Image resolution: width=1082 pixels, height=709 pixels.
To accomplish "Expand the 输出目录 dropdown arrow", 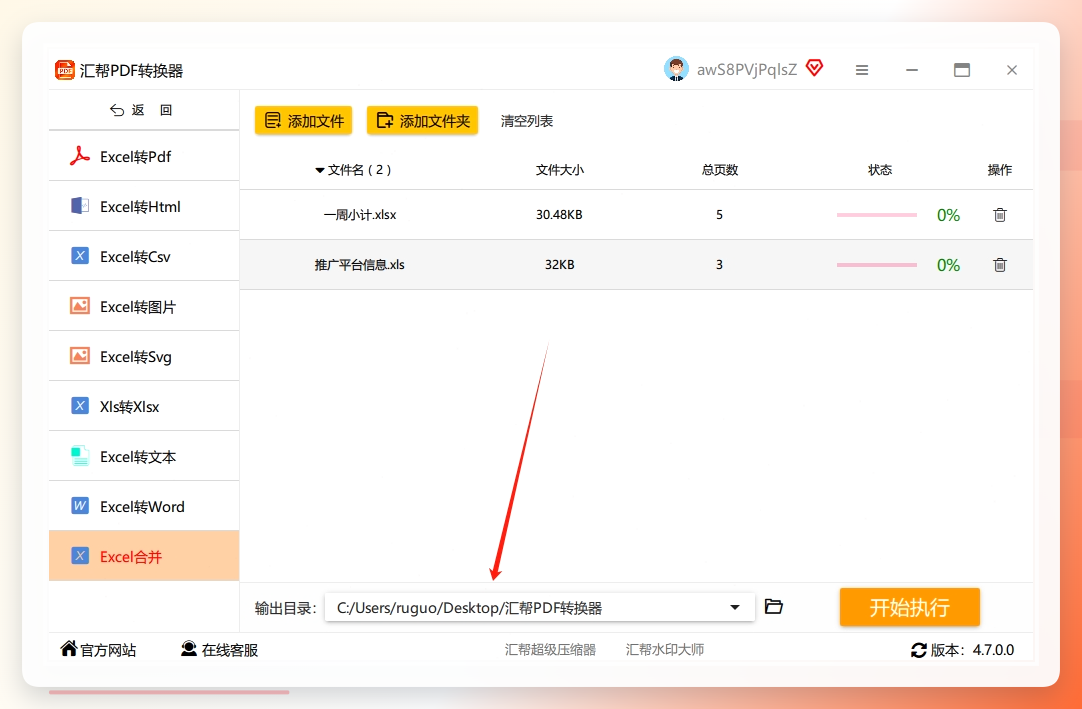I will coord(735,608).
